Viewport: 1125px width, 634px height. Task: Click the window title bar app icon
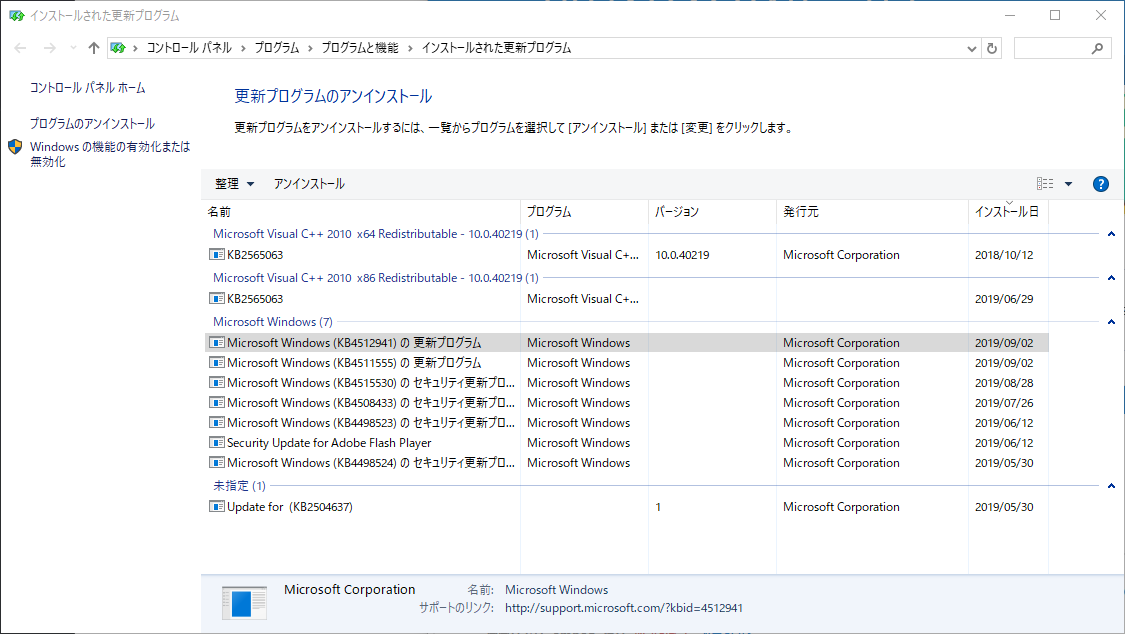[x=17, y=15]
